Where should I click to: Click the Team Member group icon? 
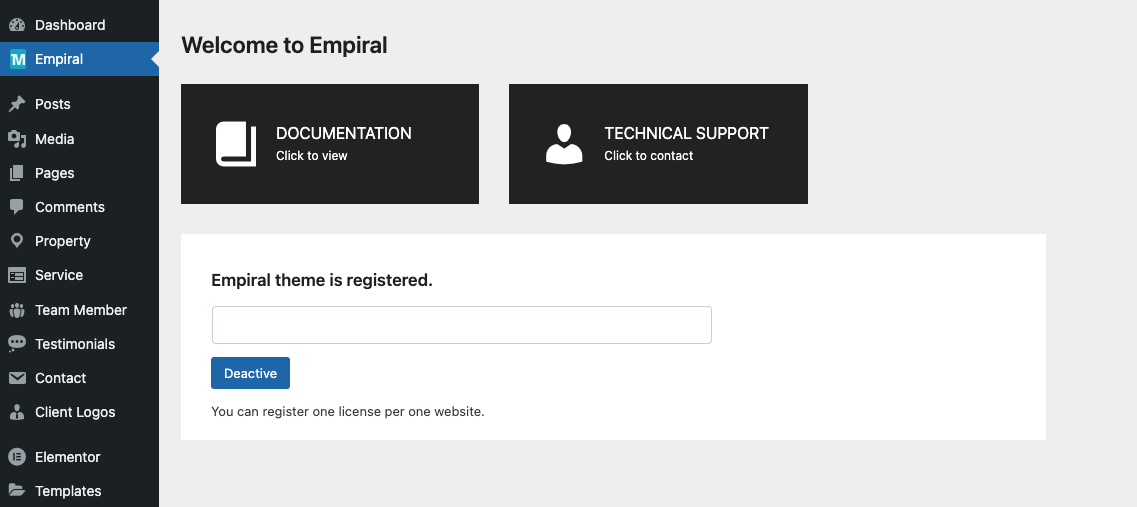click(x=17, y=310)
